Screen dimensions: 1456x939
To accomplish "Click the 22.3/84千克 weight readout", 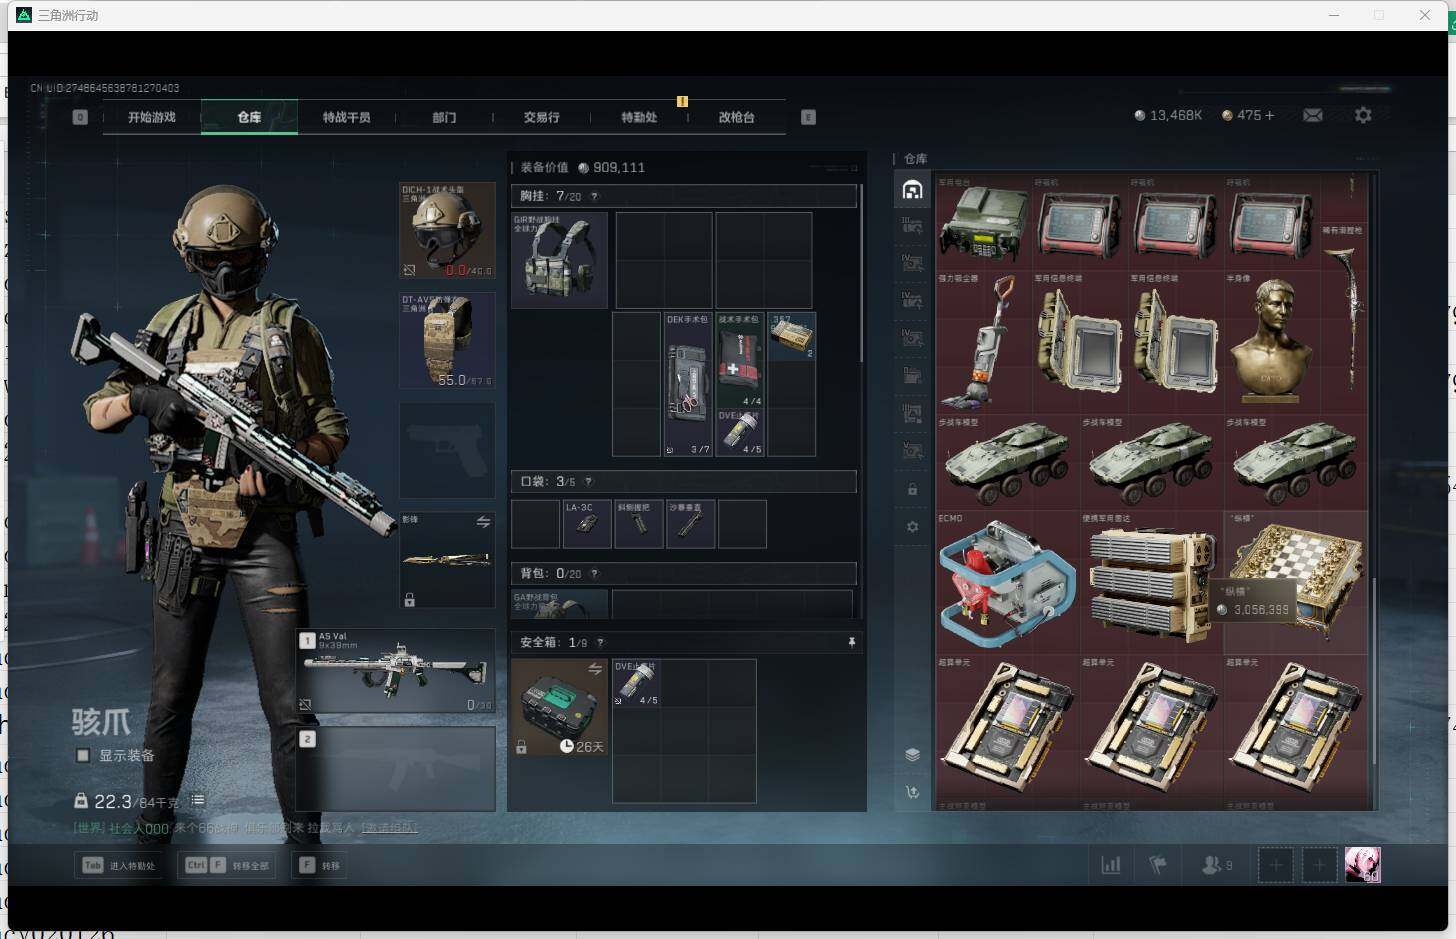I will tap(137, 801).
